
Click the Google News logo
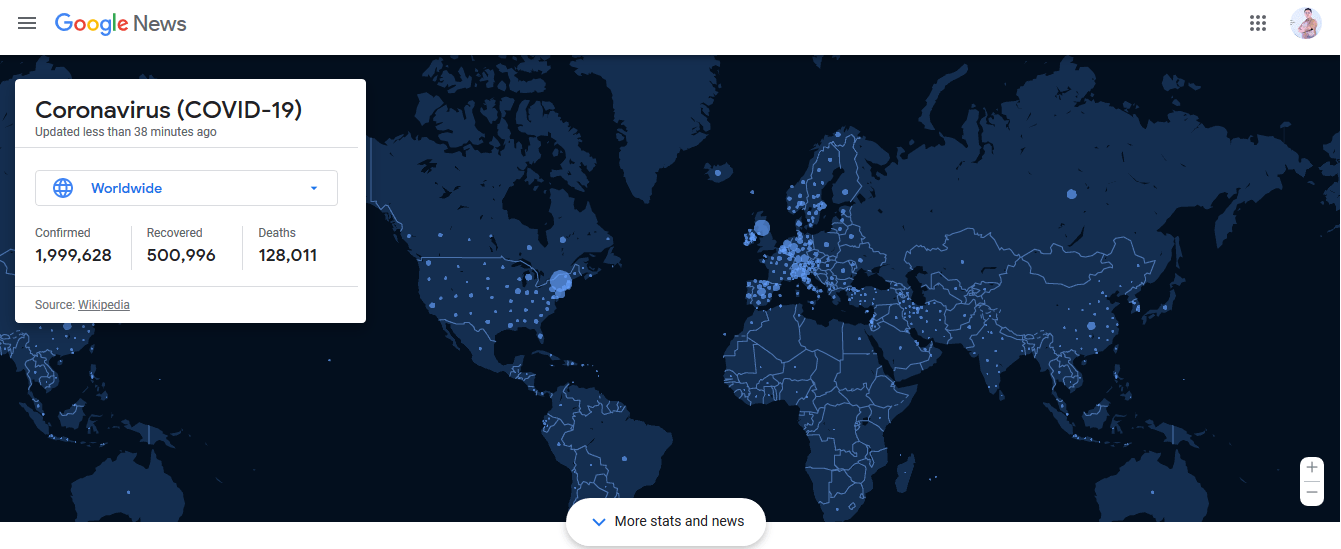121,24
